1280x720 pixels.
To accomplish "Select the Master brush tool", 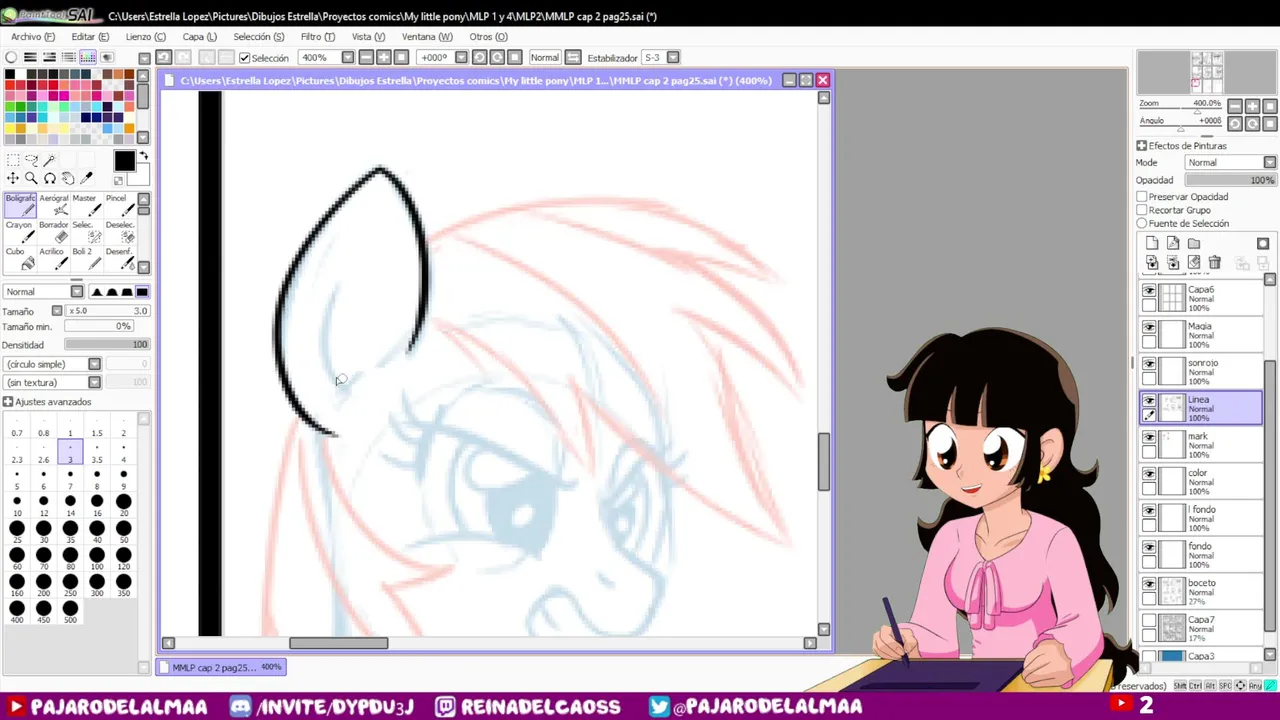I will pyautogui.click(x=85, y=205).
